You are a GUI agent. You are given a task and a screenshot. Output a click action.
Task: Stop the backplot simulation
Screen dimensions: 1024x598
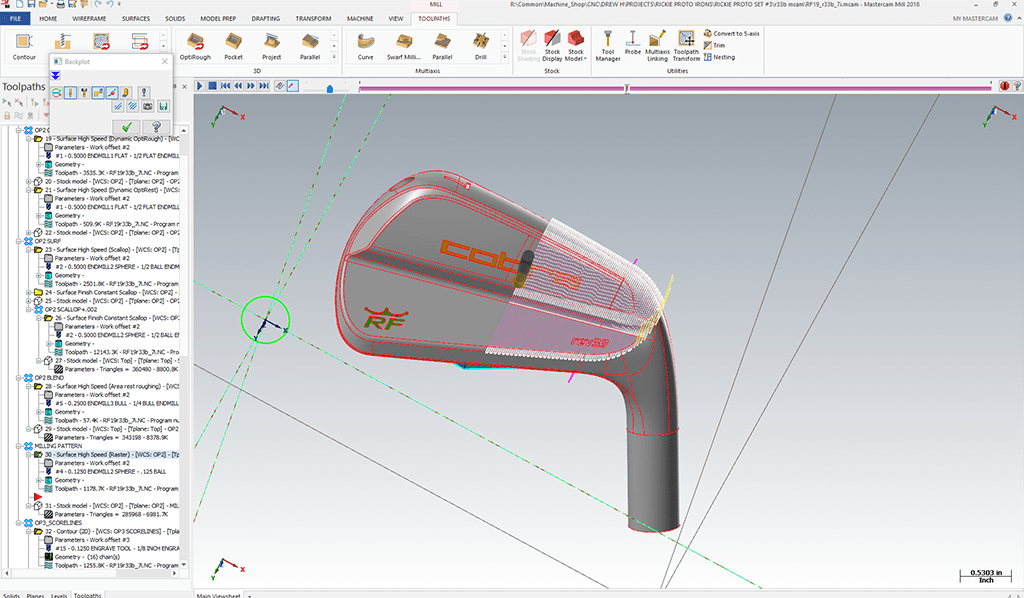[x=213, y=86]
